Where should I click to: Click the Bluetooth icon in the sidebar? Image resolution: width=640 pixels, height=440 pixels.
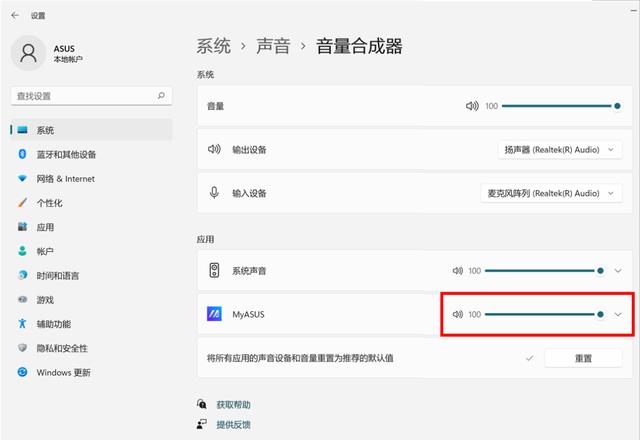22,154
